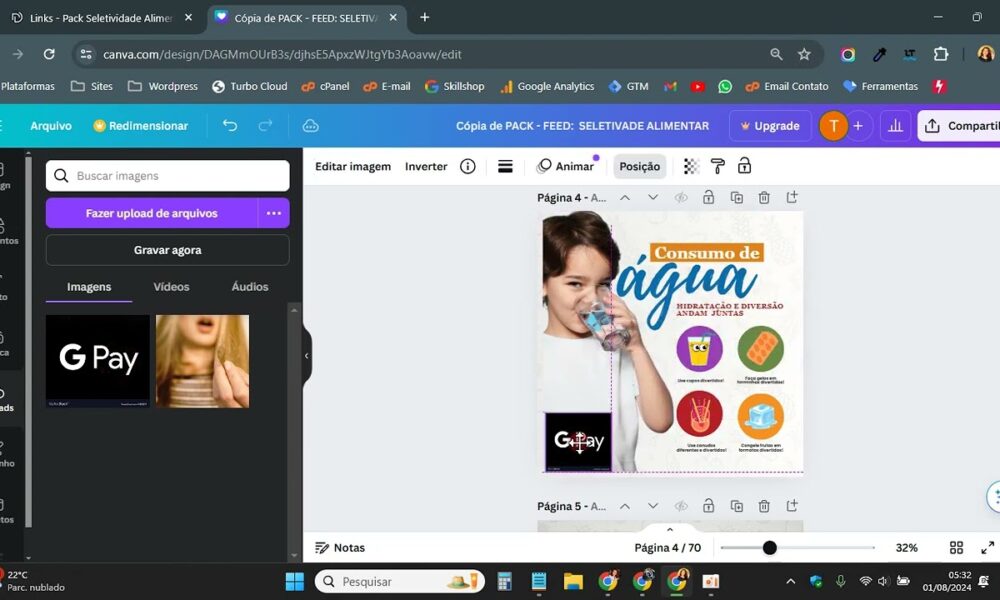Select the blonde woman uploaded image thumbnail

pos(202,361)
